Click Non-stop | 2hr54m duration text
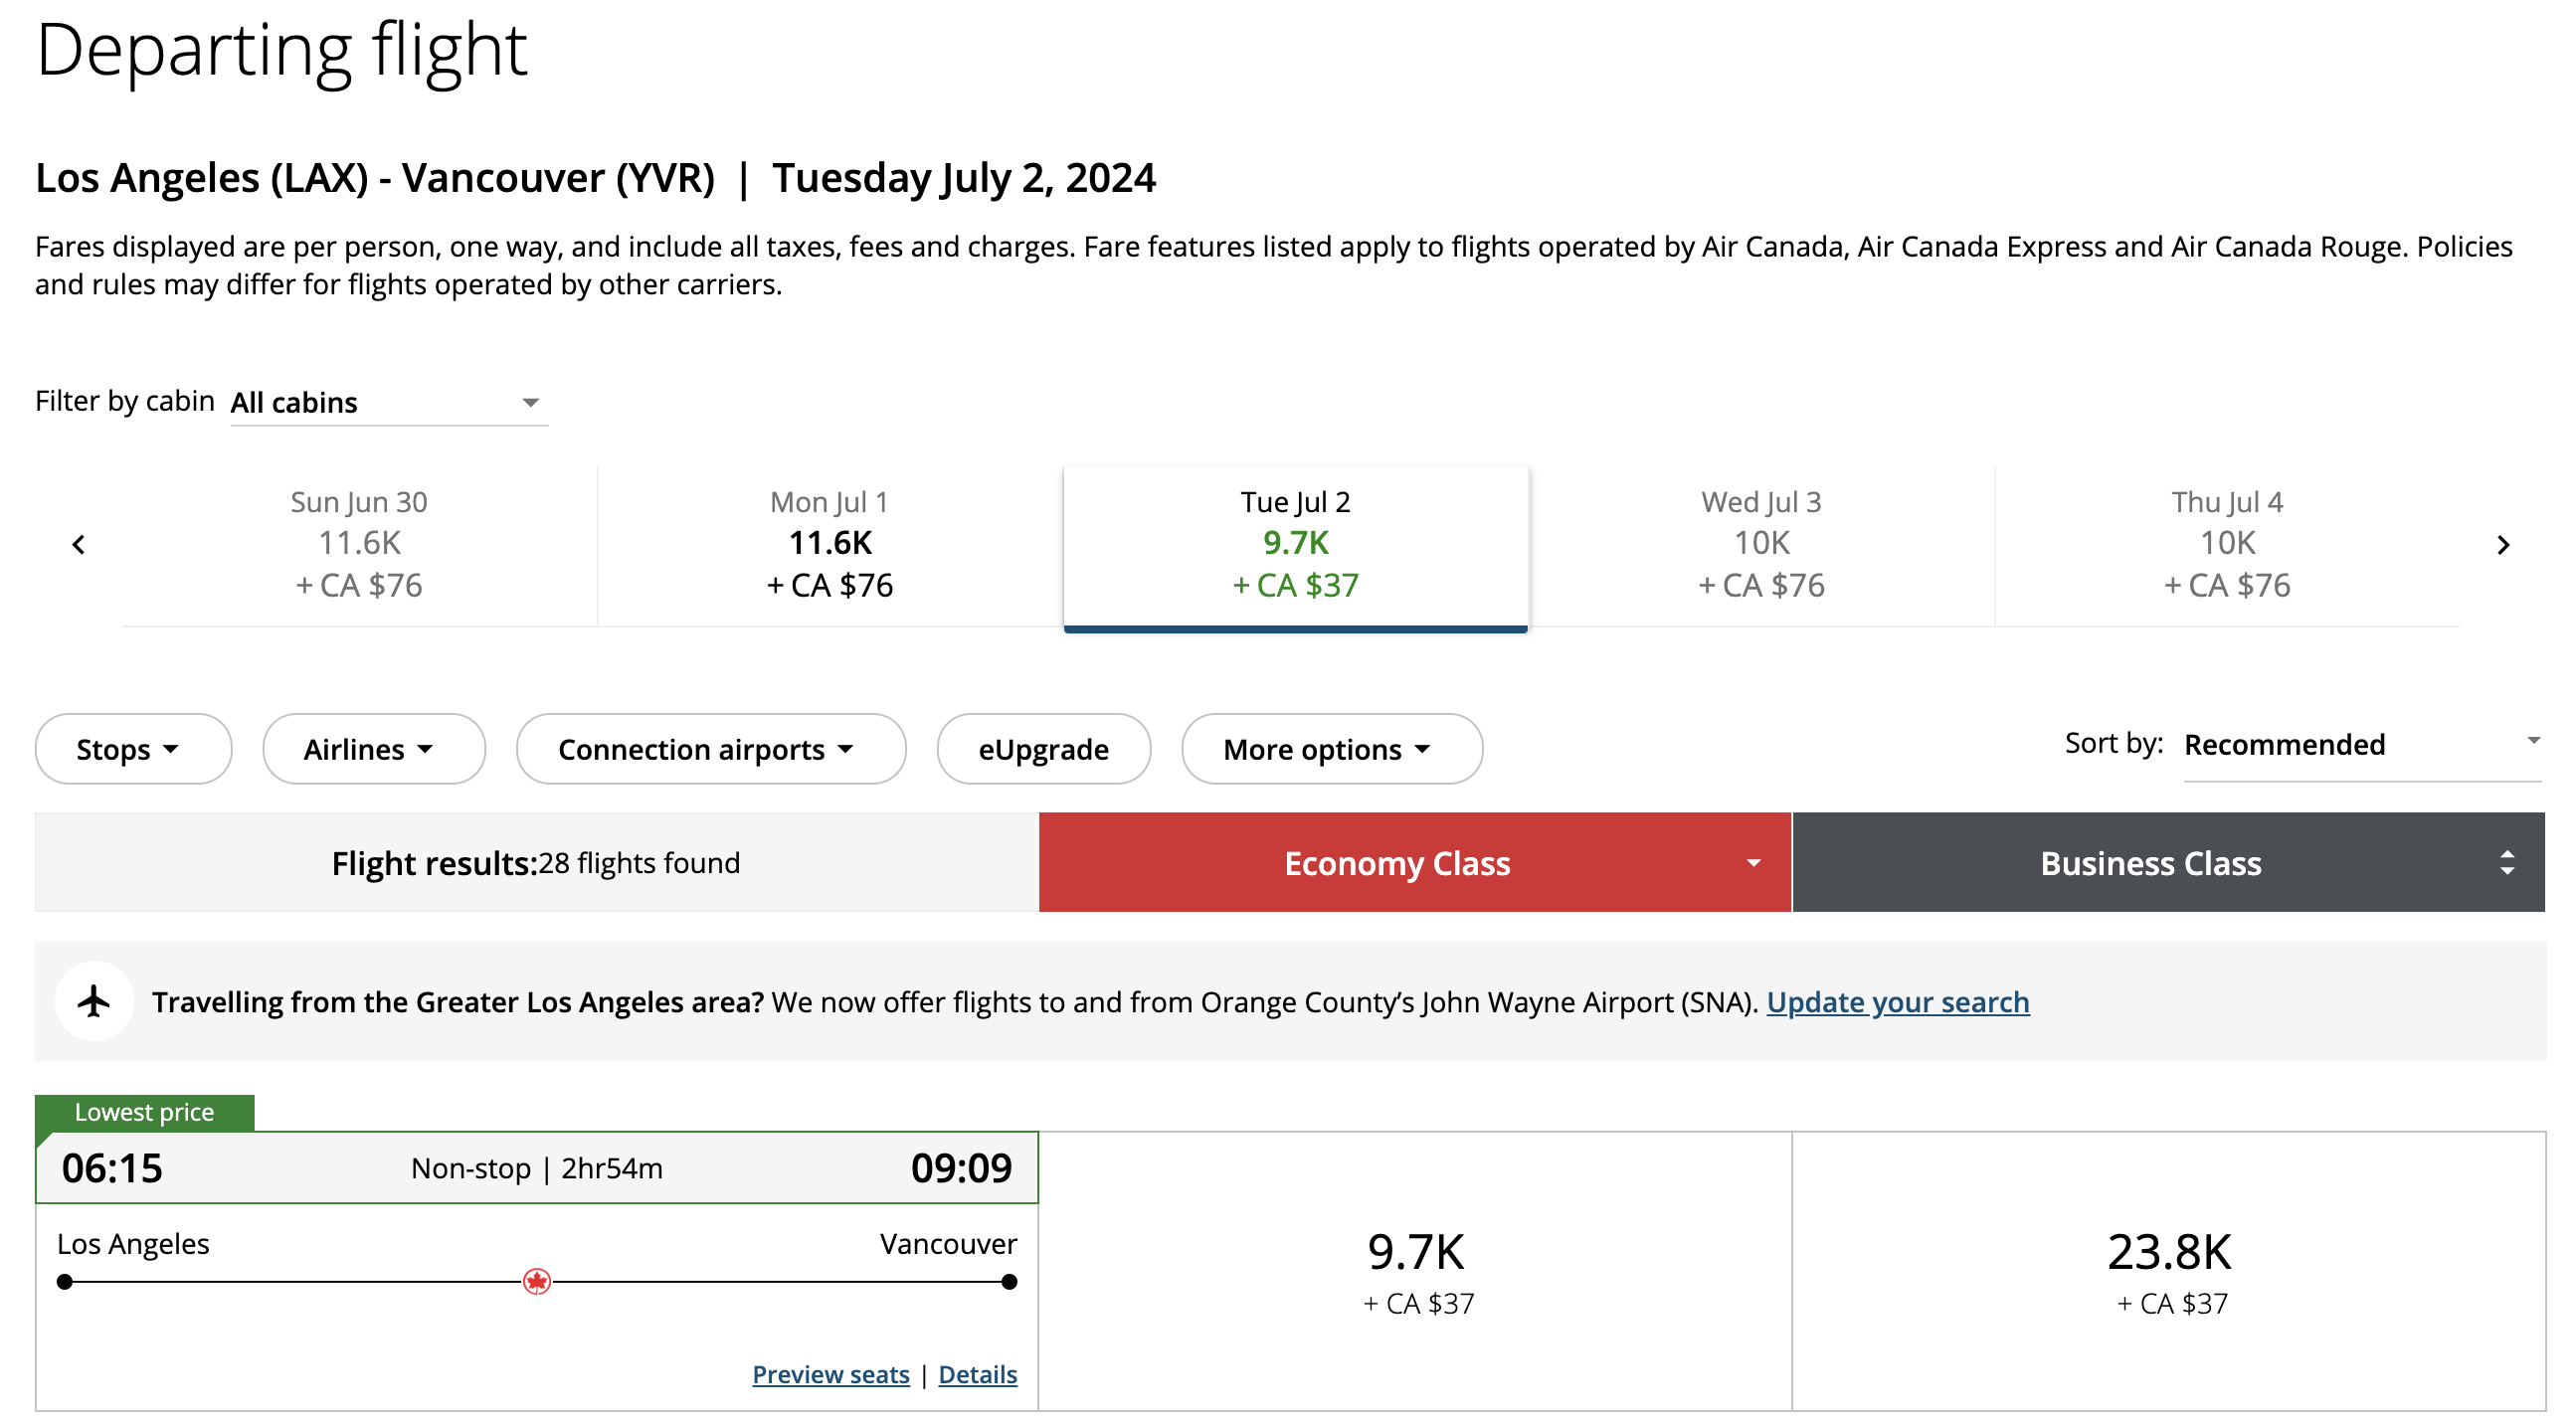 click(x=537, y=1168)
